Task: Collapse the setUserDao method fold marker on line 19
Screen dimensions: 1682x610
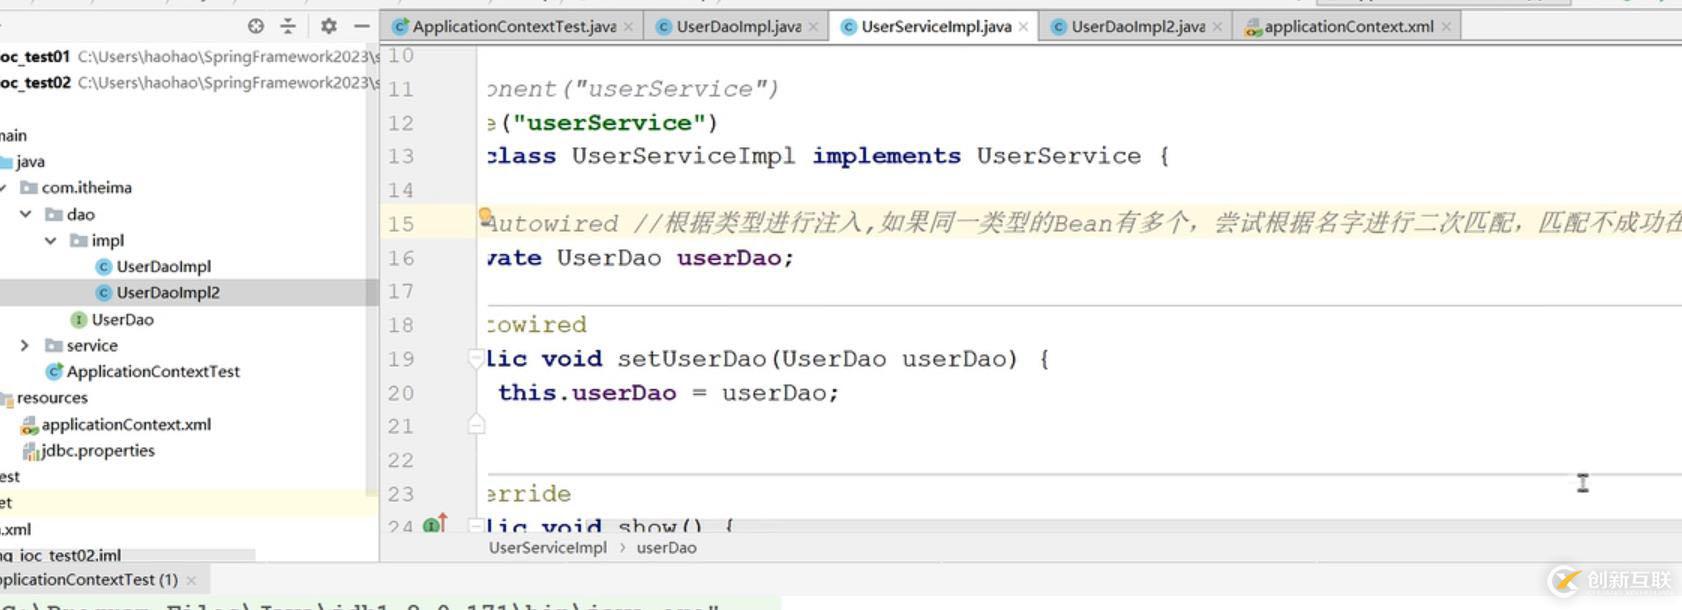Action: click(x=476, y=358)
